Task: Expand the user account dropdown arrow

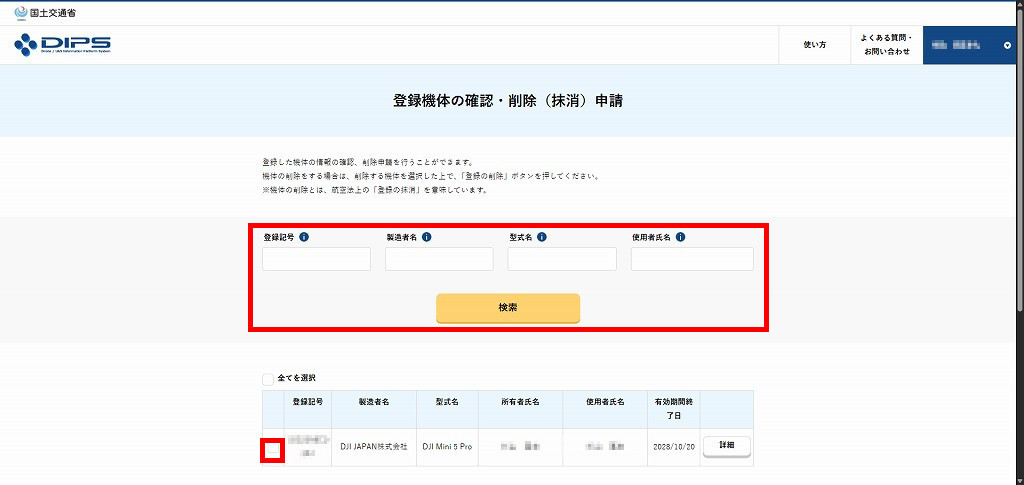Action: point(1006,46)
